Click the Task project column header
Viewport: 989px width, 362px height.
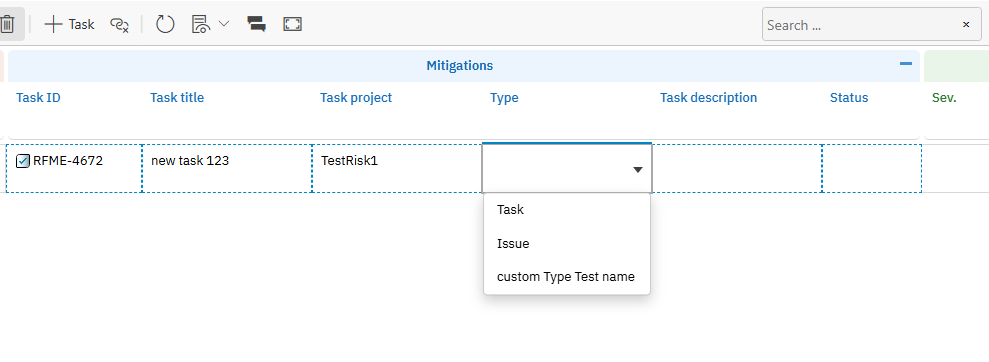(356, 98)
